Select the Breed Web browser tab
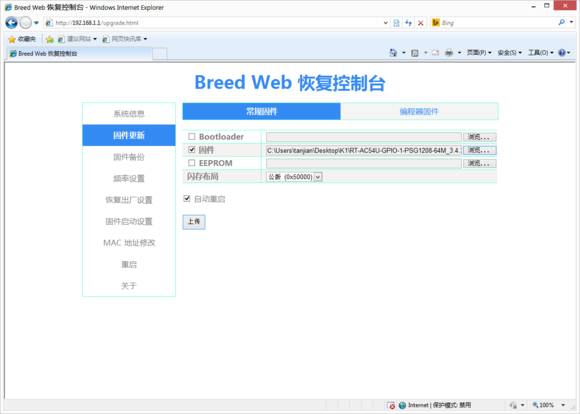 79,54
